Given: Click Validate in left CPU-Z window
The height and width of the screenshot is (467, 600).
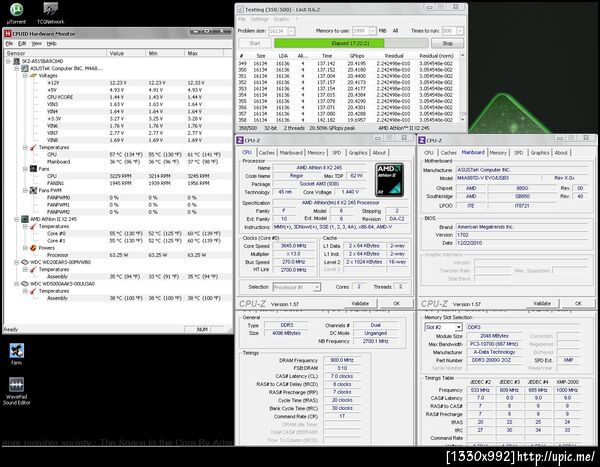Looking at the screenshot, I should click(360, 304).
